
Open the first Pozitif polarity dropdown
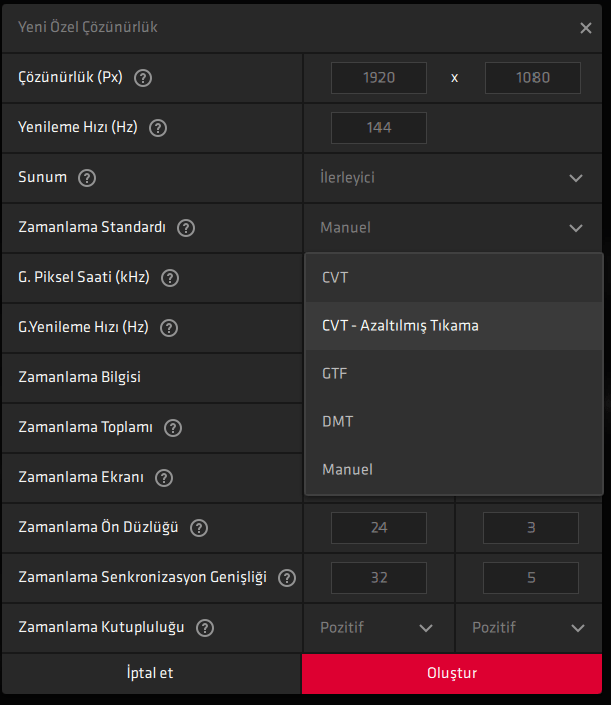(x=378, y=628)
